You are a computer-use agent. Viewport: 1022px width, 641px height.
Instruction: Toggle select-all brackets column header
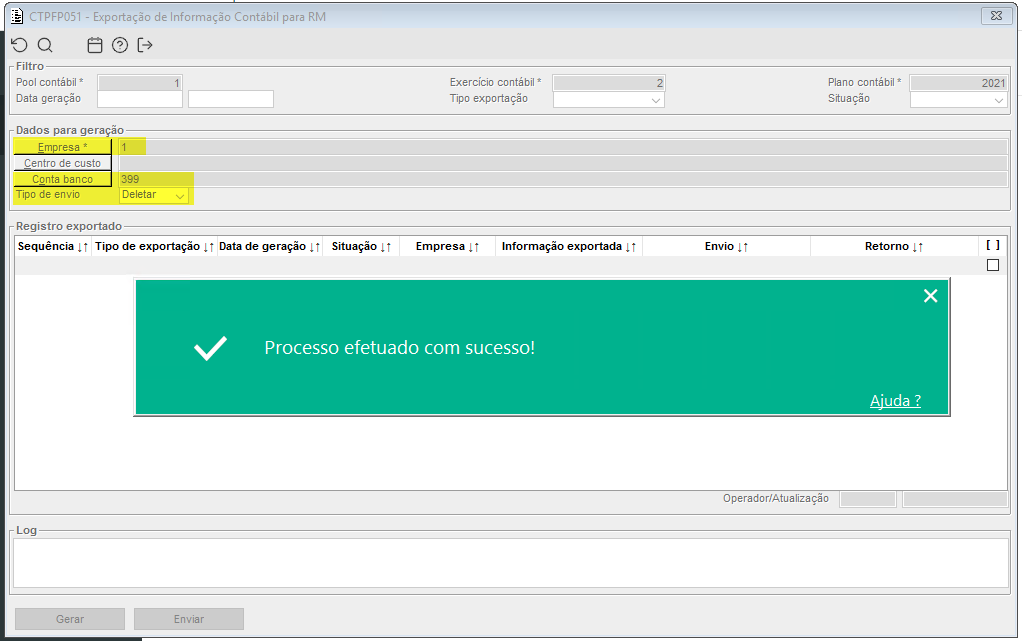coord(993,245)
